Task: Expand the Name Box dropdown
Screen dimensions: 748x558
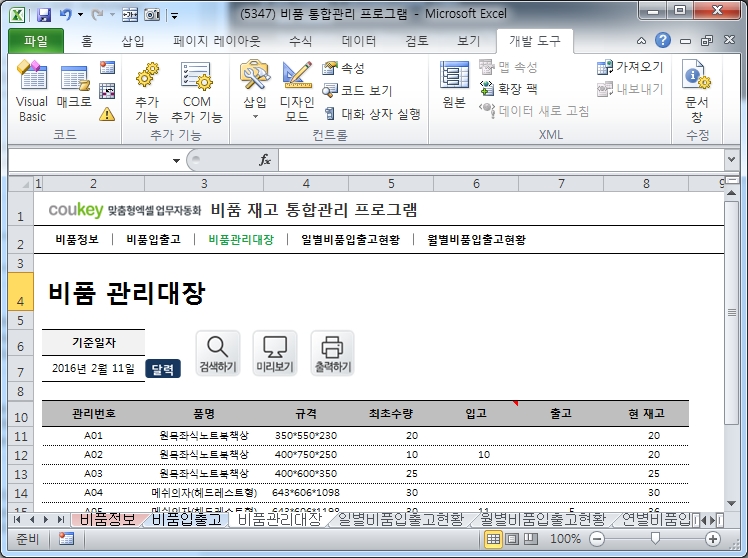Action: pyautogui.click(x=176, y=160)
